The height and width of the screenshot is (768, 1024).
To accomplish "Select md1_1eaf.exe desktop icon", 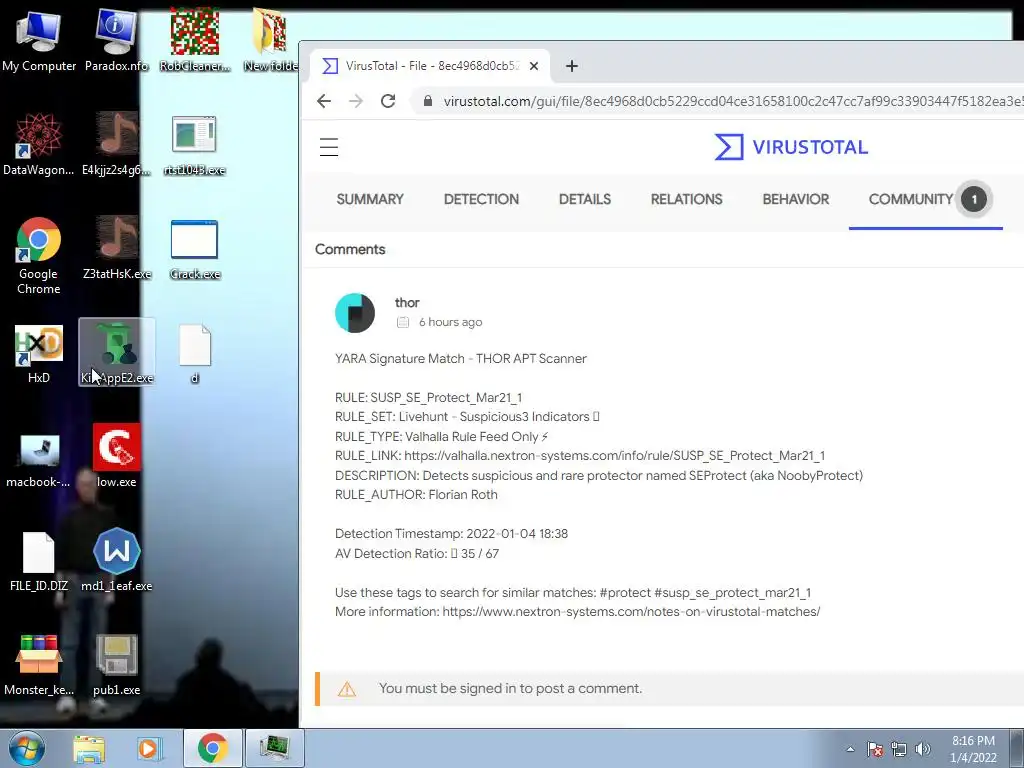I will (x=116, y=560).
